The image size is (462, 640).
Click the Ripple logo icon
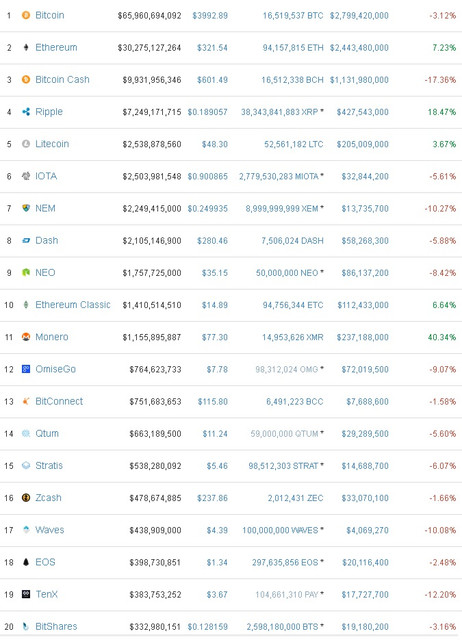(x=26, y=112)
